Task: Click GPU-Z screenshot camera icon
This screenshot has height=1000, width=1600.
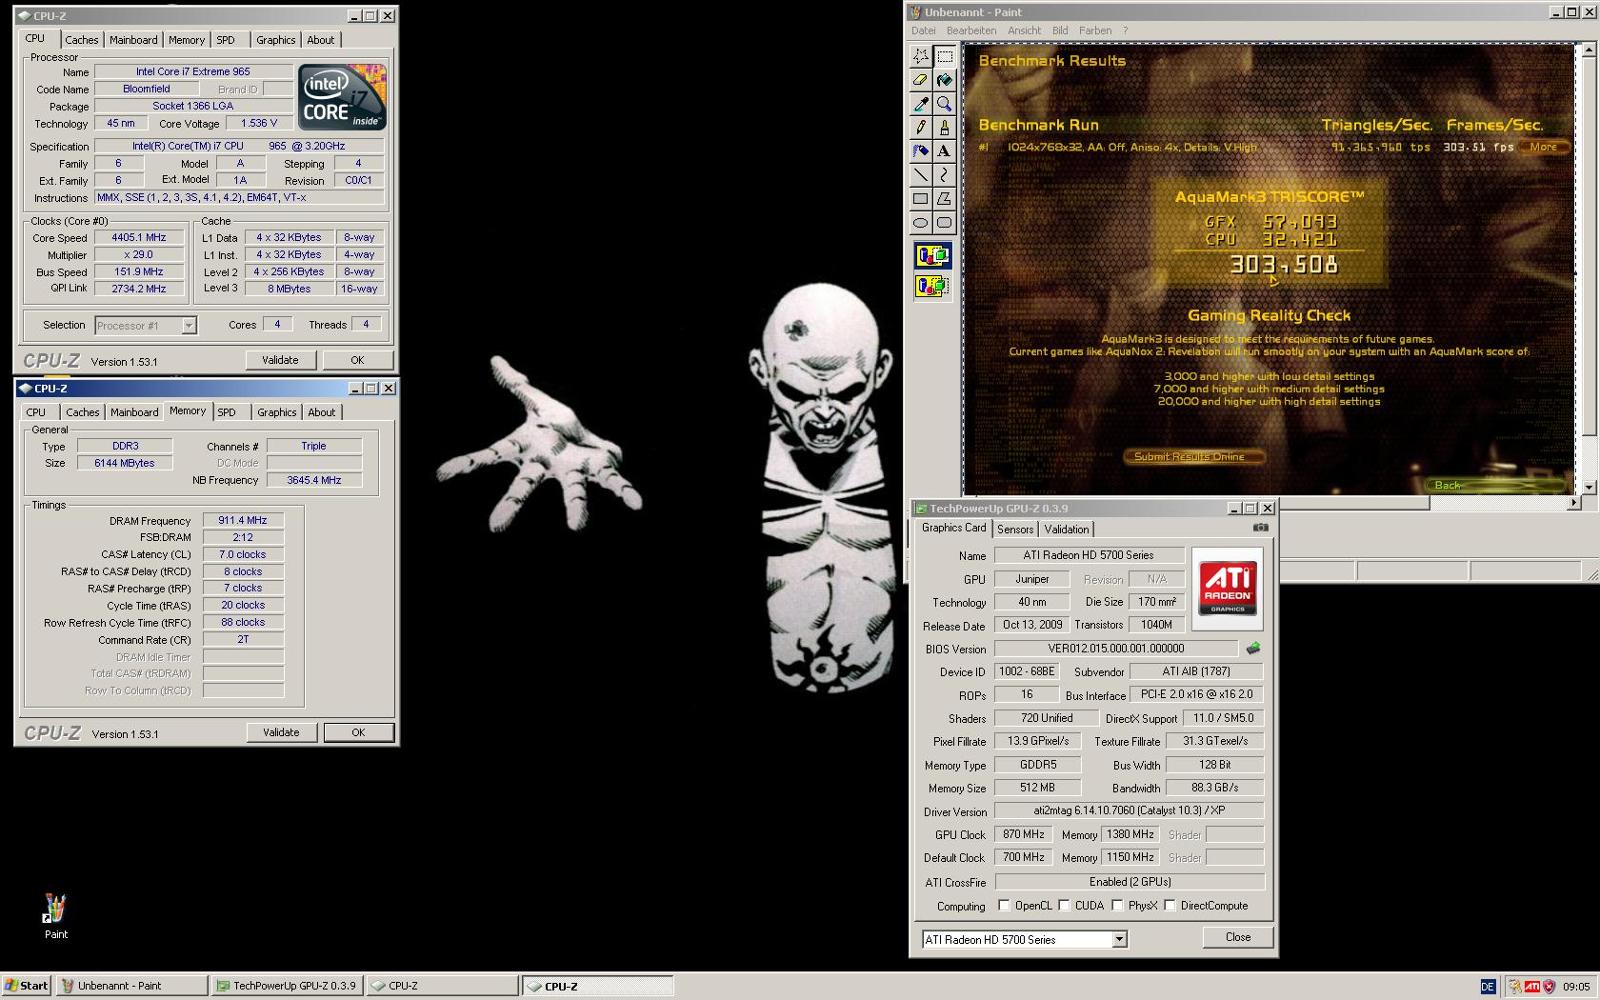Action: (x=1260, y=527)
